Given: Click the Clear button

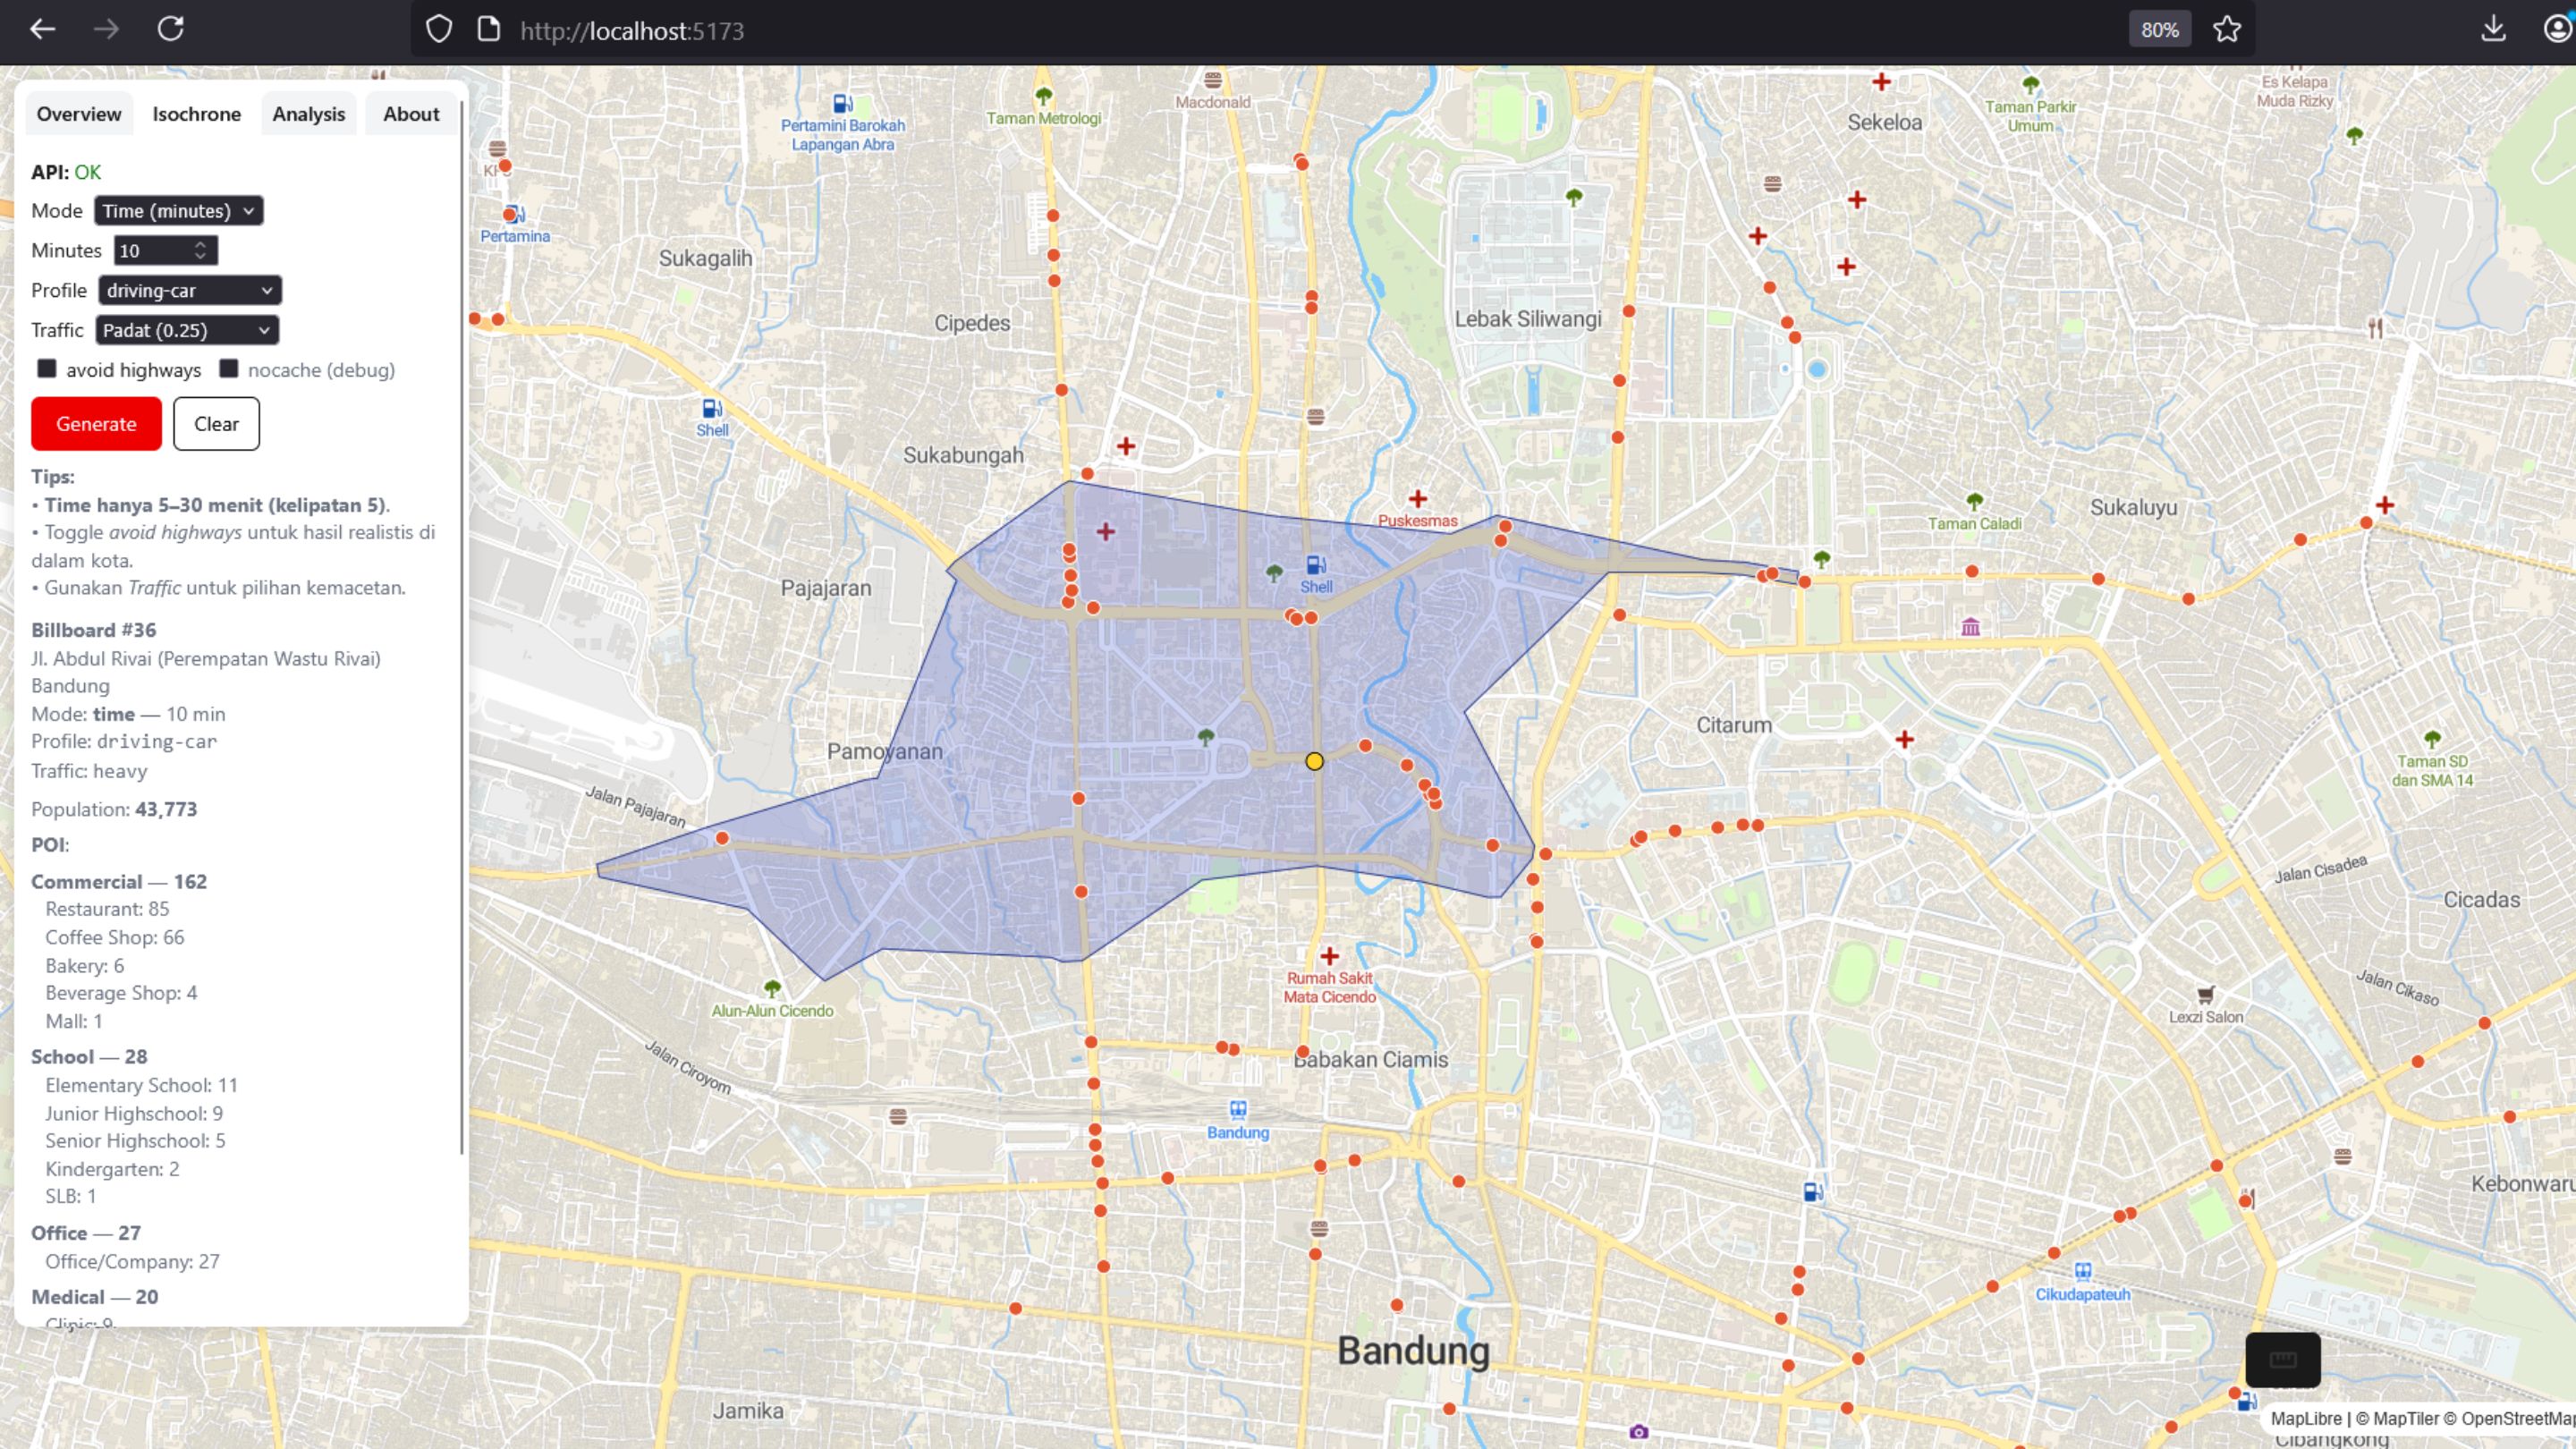Looking at the screenshot, I should click(x=216, y=423).
